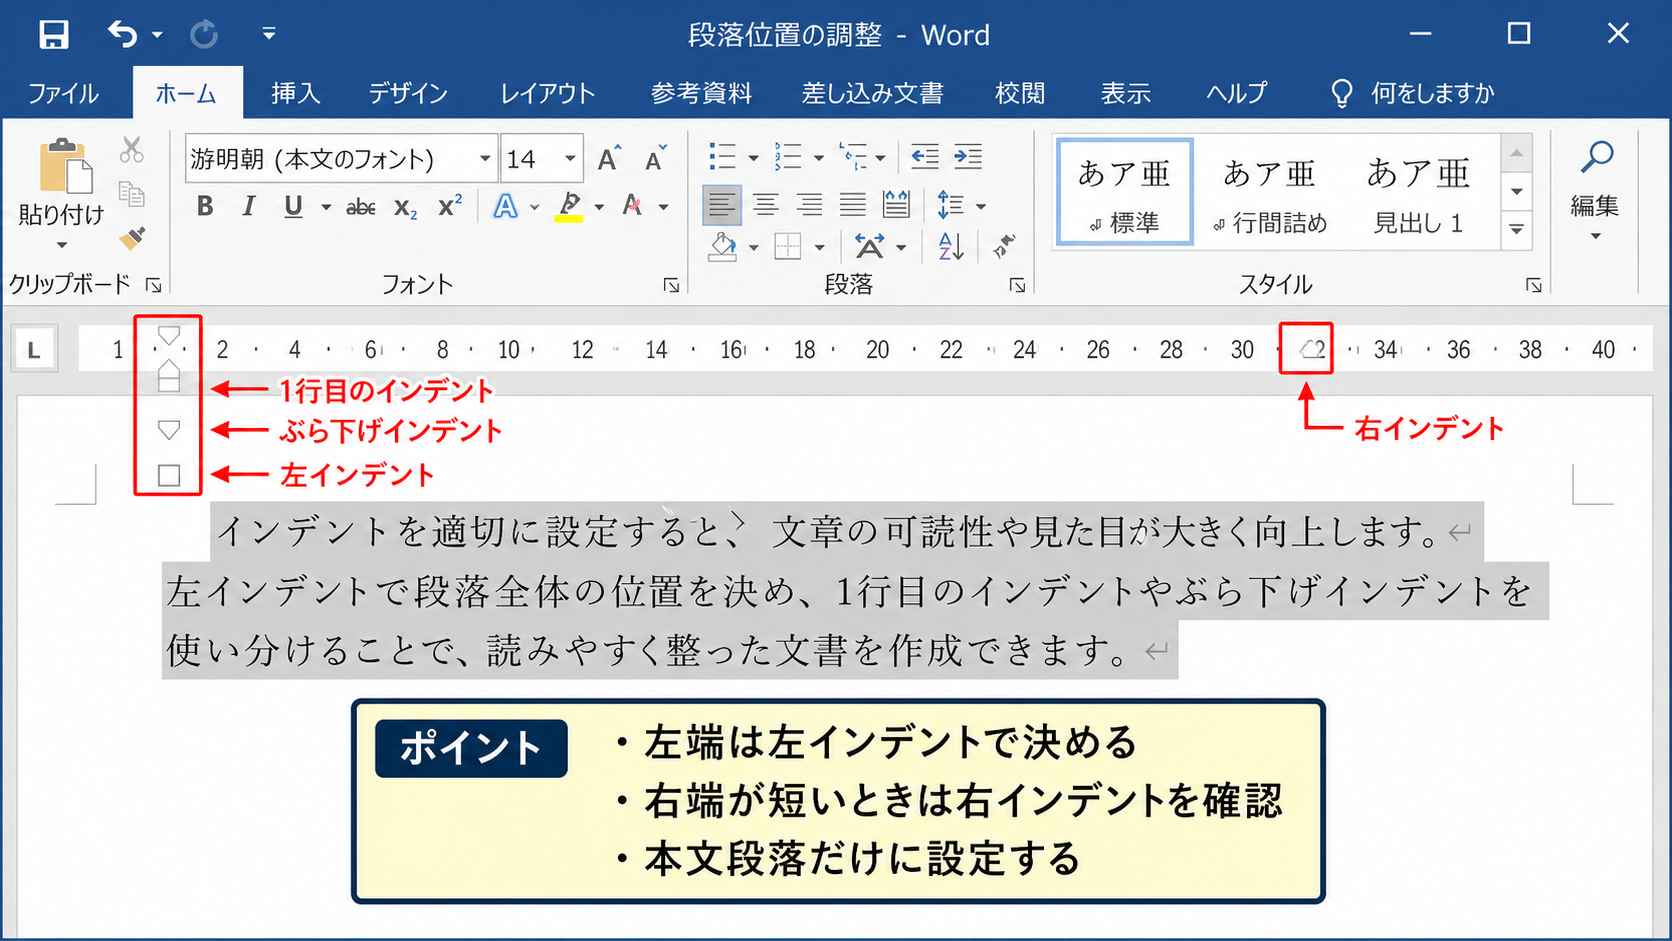1672x941 pixels.
Task: Toggle underline formatting
Action: [292, 206]
